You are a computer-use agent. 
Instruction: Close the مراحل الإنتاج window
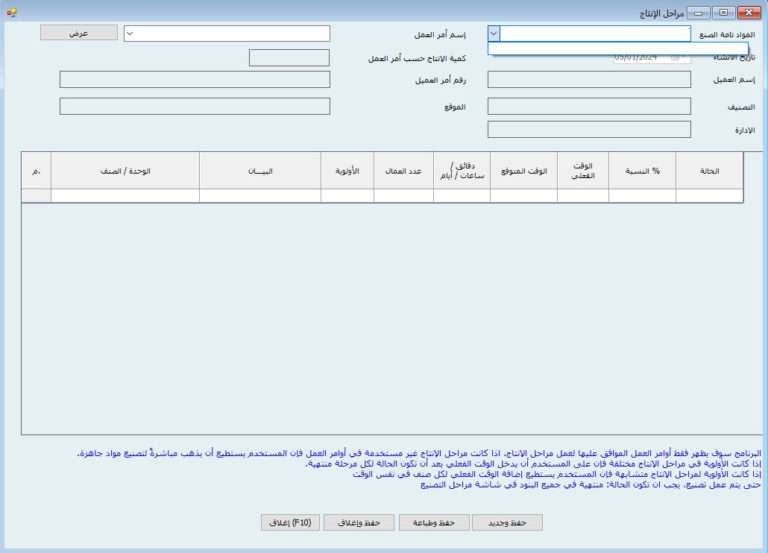pyautogui.click(x=749, y=13)
